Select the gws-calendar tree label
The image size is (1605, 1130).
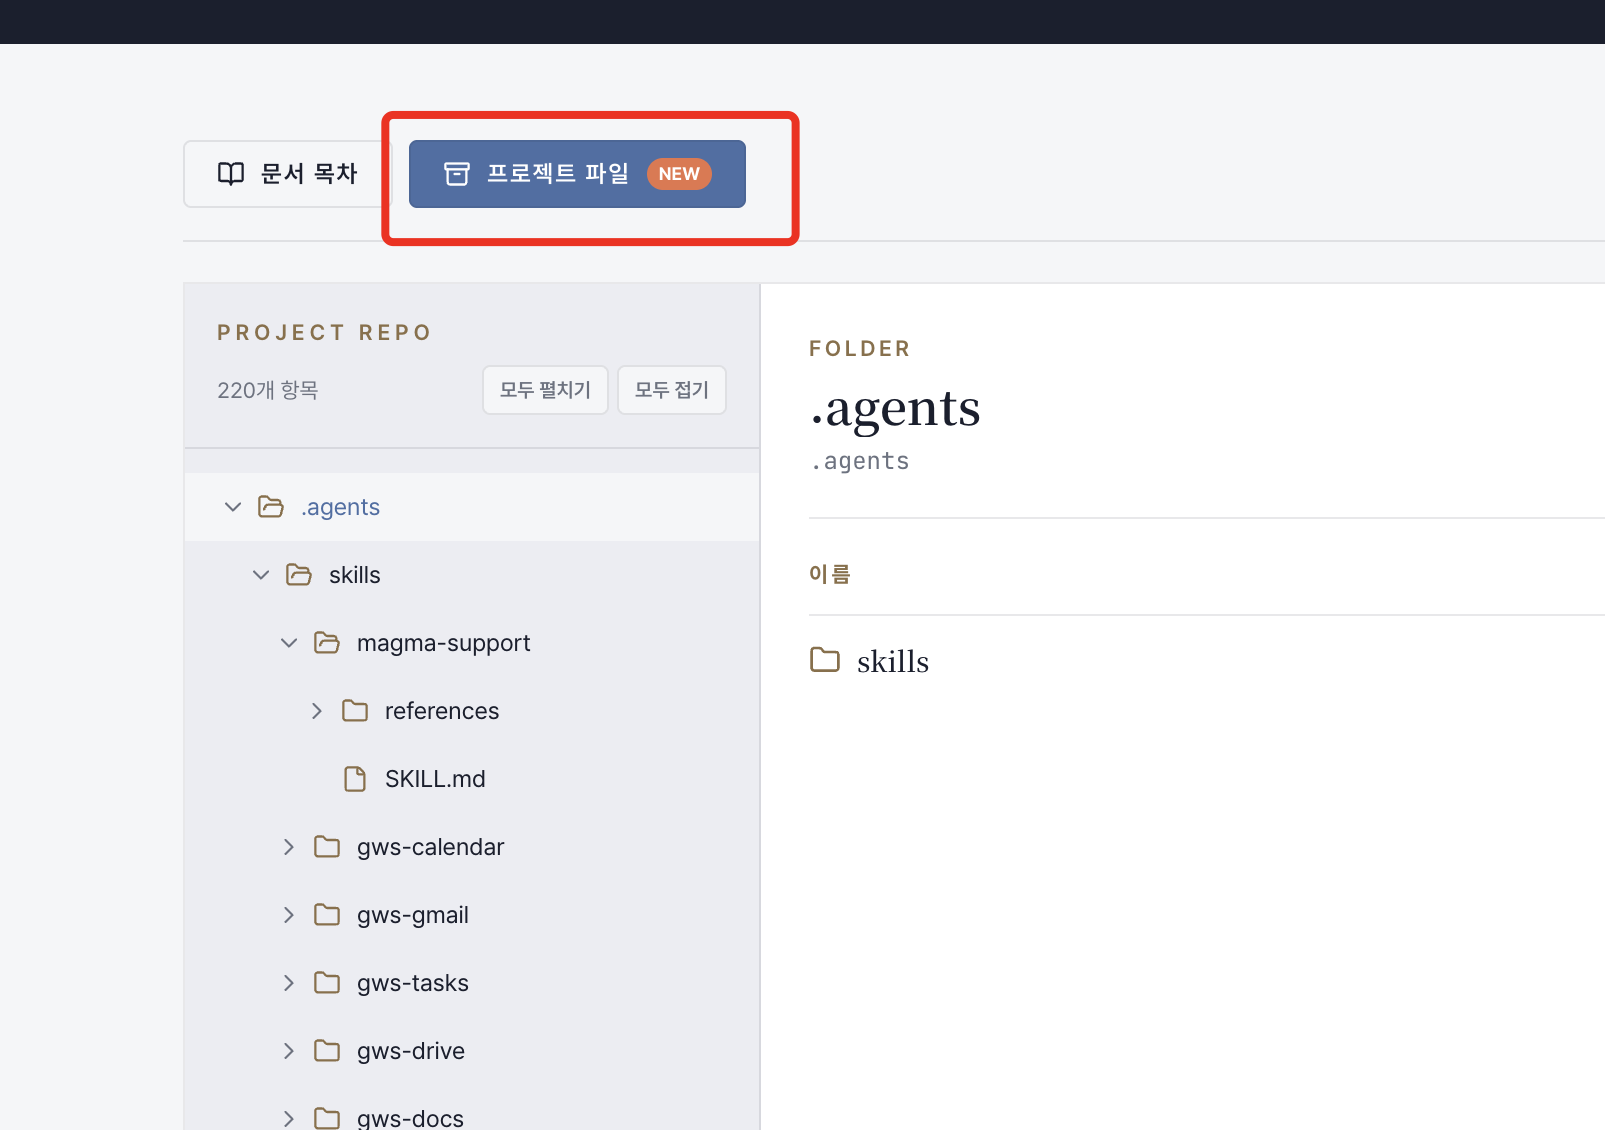(x=431, y=847)
